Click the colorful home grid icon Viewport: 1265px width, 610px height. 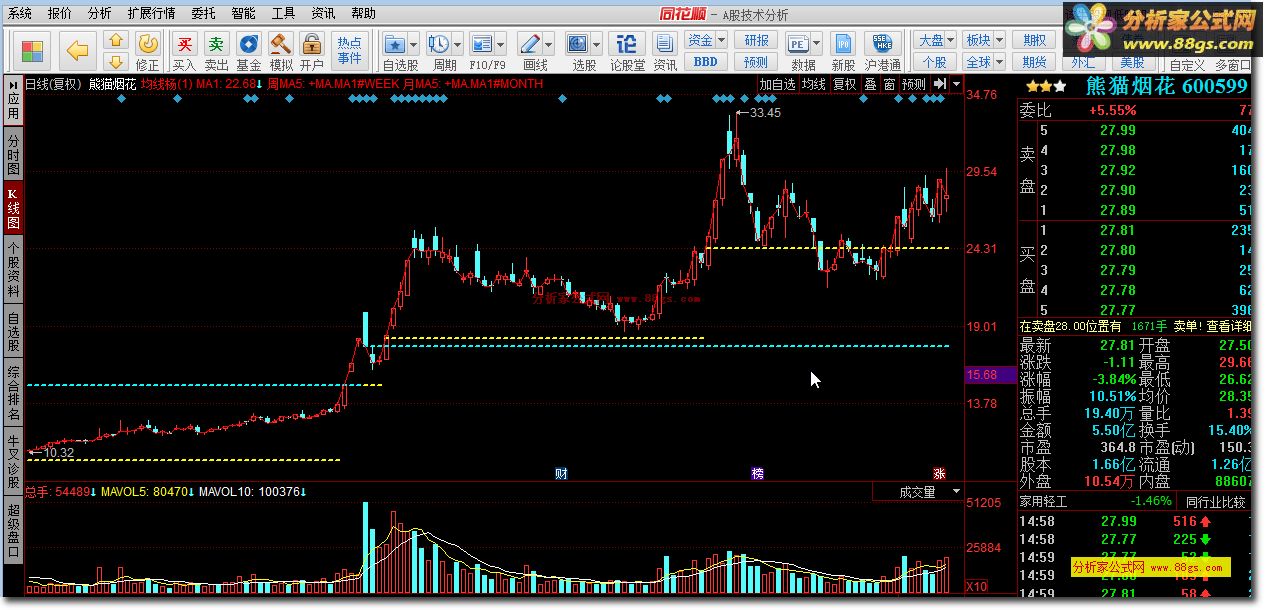point(32,50)
